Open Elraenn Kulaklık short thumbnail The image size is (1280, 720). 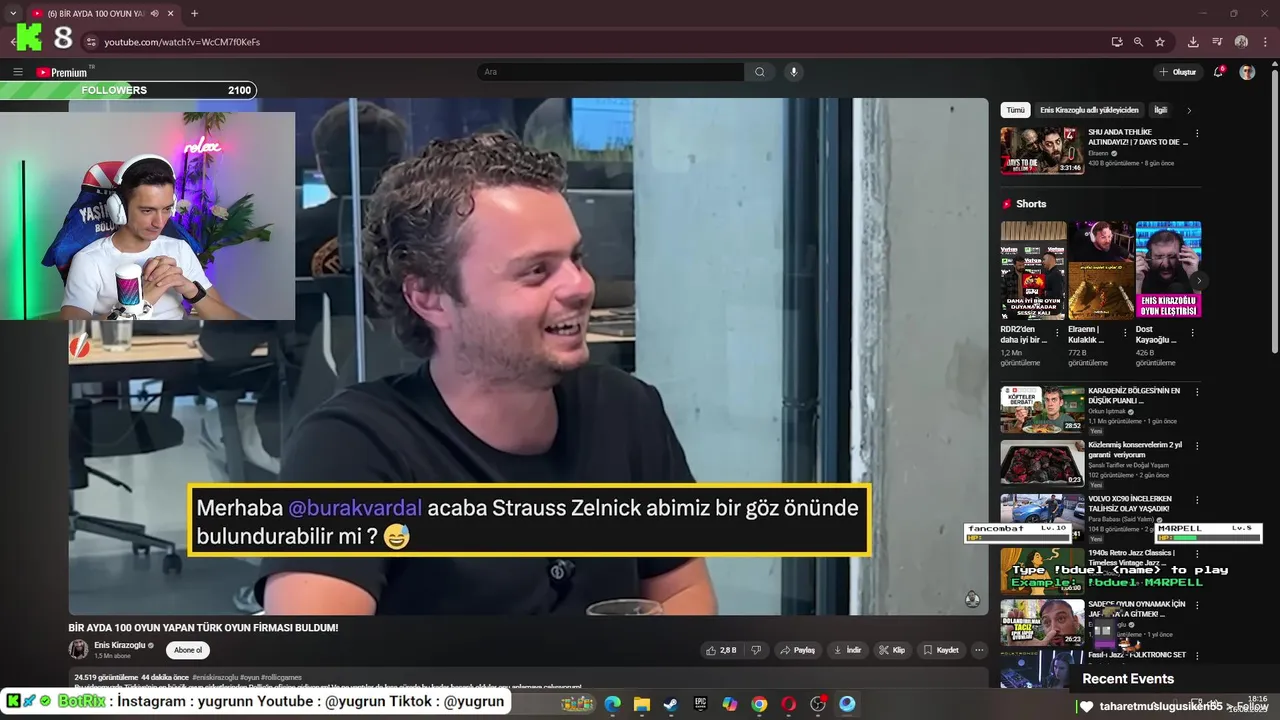[1101, 270]
